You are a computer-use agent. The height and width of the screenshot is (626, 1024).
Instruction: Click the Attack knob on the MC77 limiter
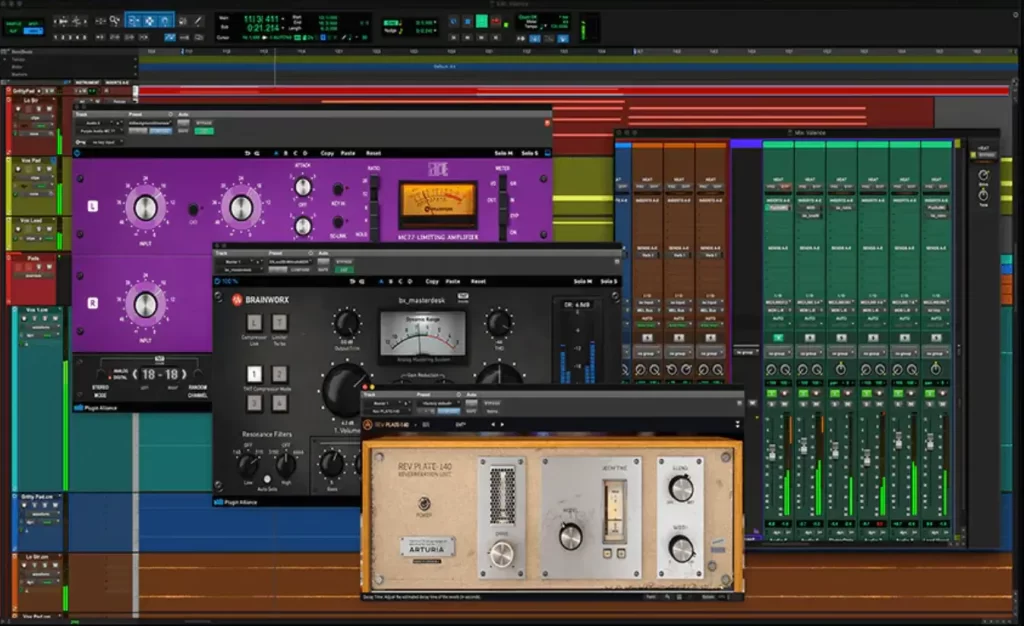[x=303, y=187]
